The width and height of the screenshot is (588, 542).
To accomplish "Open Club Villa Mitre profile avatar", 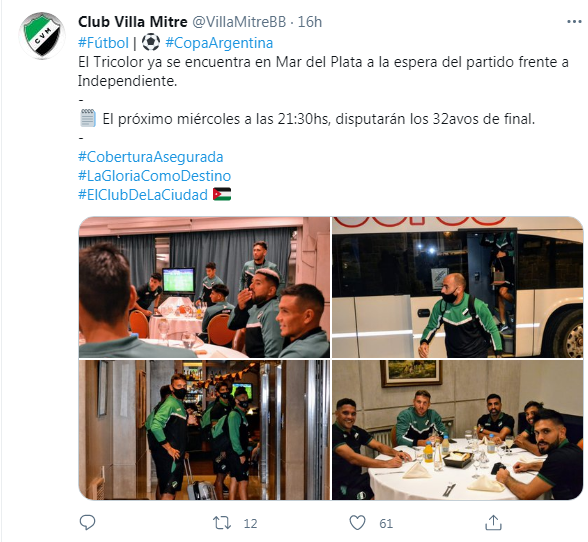I will [42, 36].
